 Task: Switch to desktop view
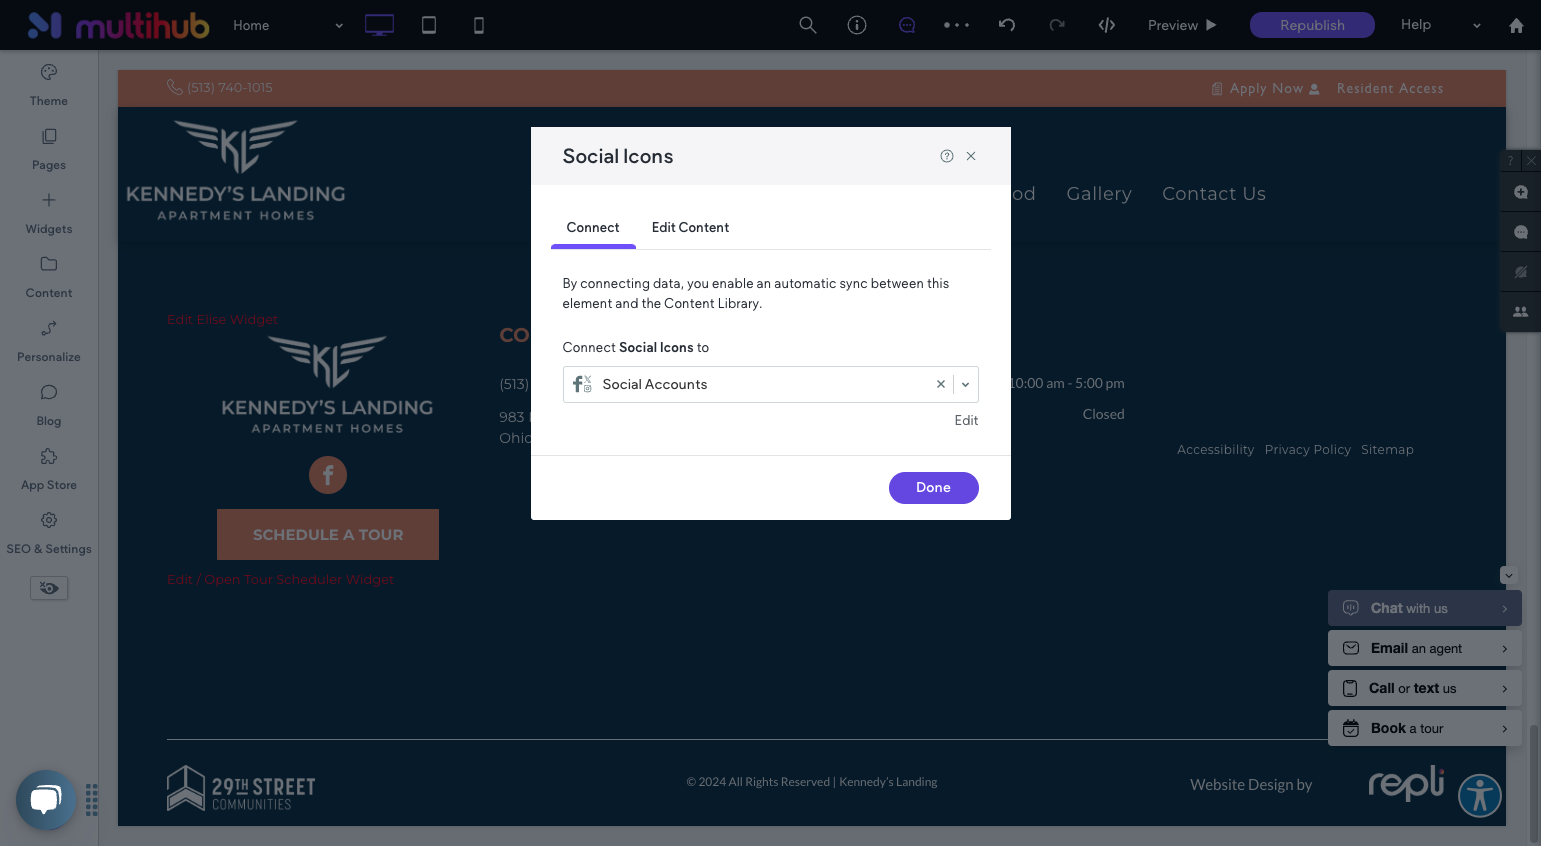[x=379, y=25]
